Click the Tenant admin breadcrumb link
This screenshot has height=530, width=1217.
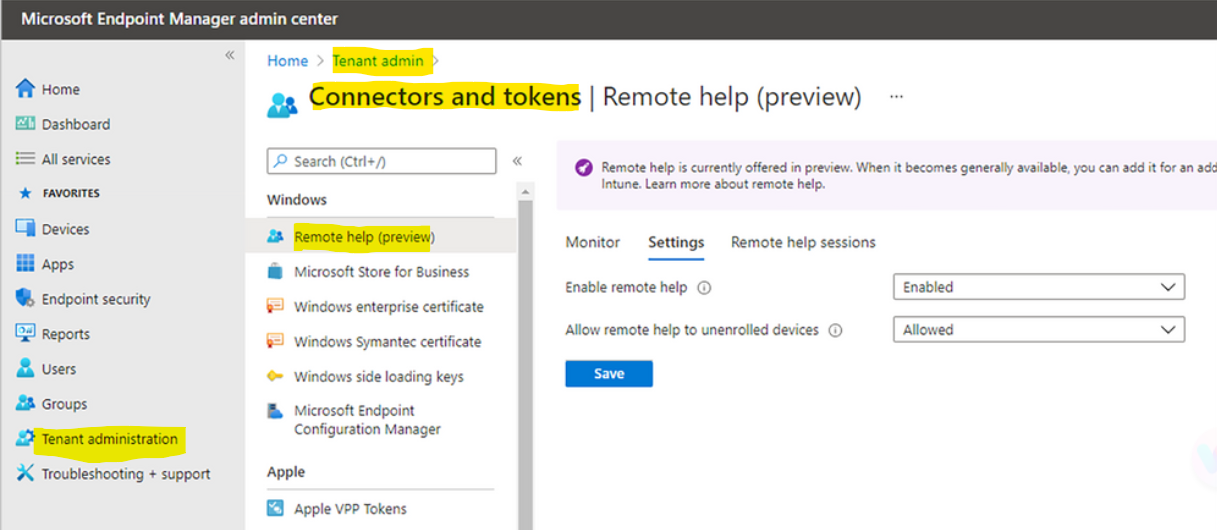click(x=378, y=61)
